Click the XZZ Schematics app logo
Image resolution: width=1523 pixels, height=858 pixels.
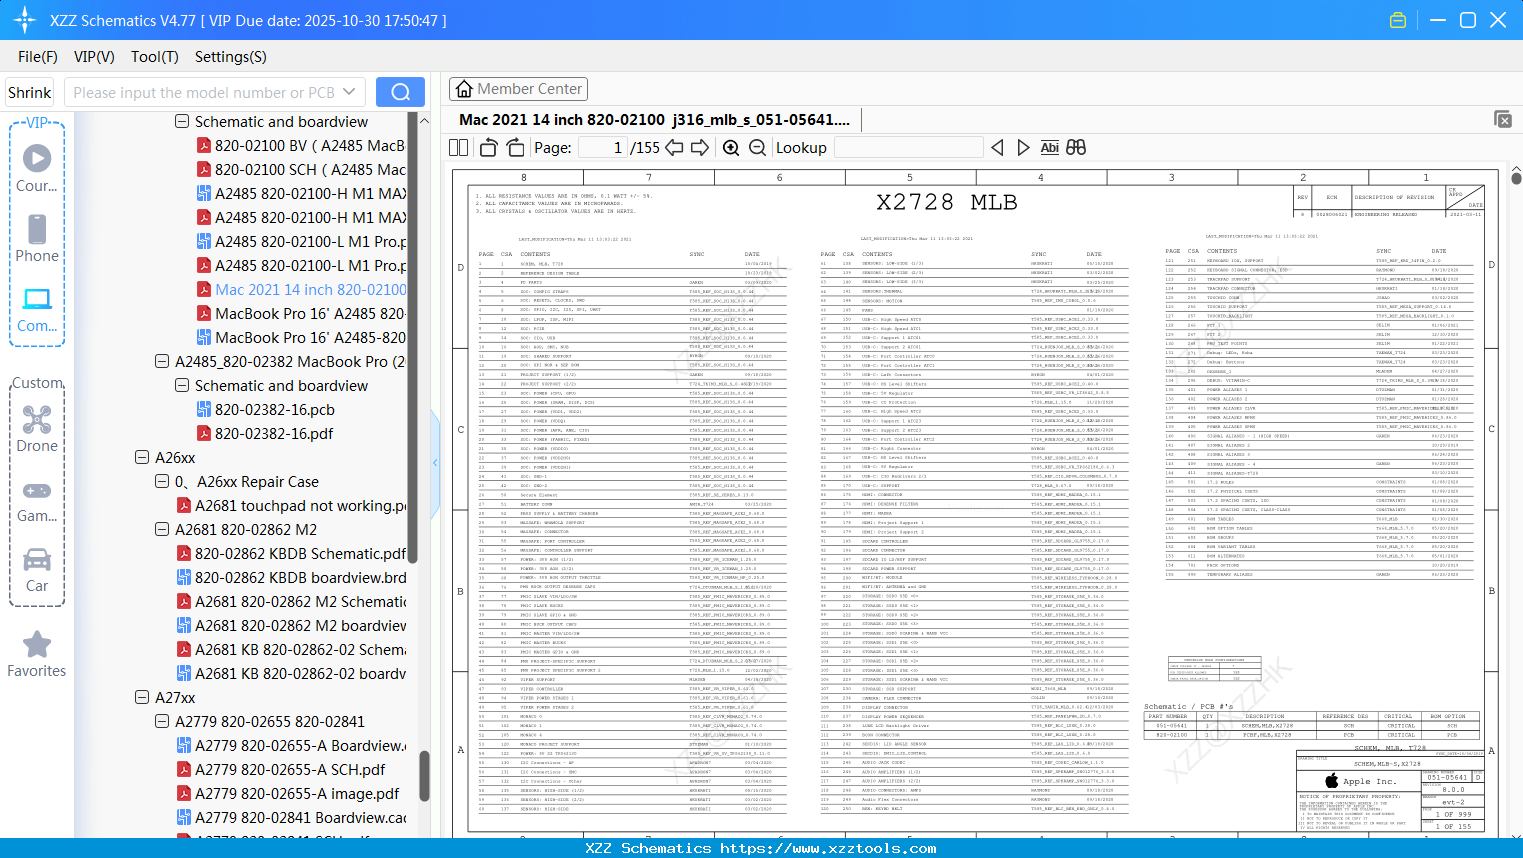[25, 20]
